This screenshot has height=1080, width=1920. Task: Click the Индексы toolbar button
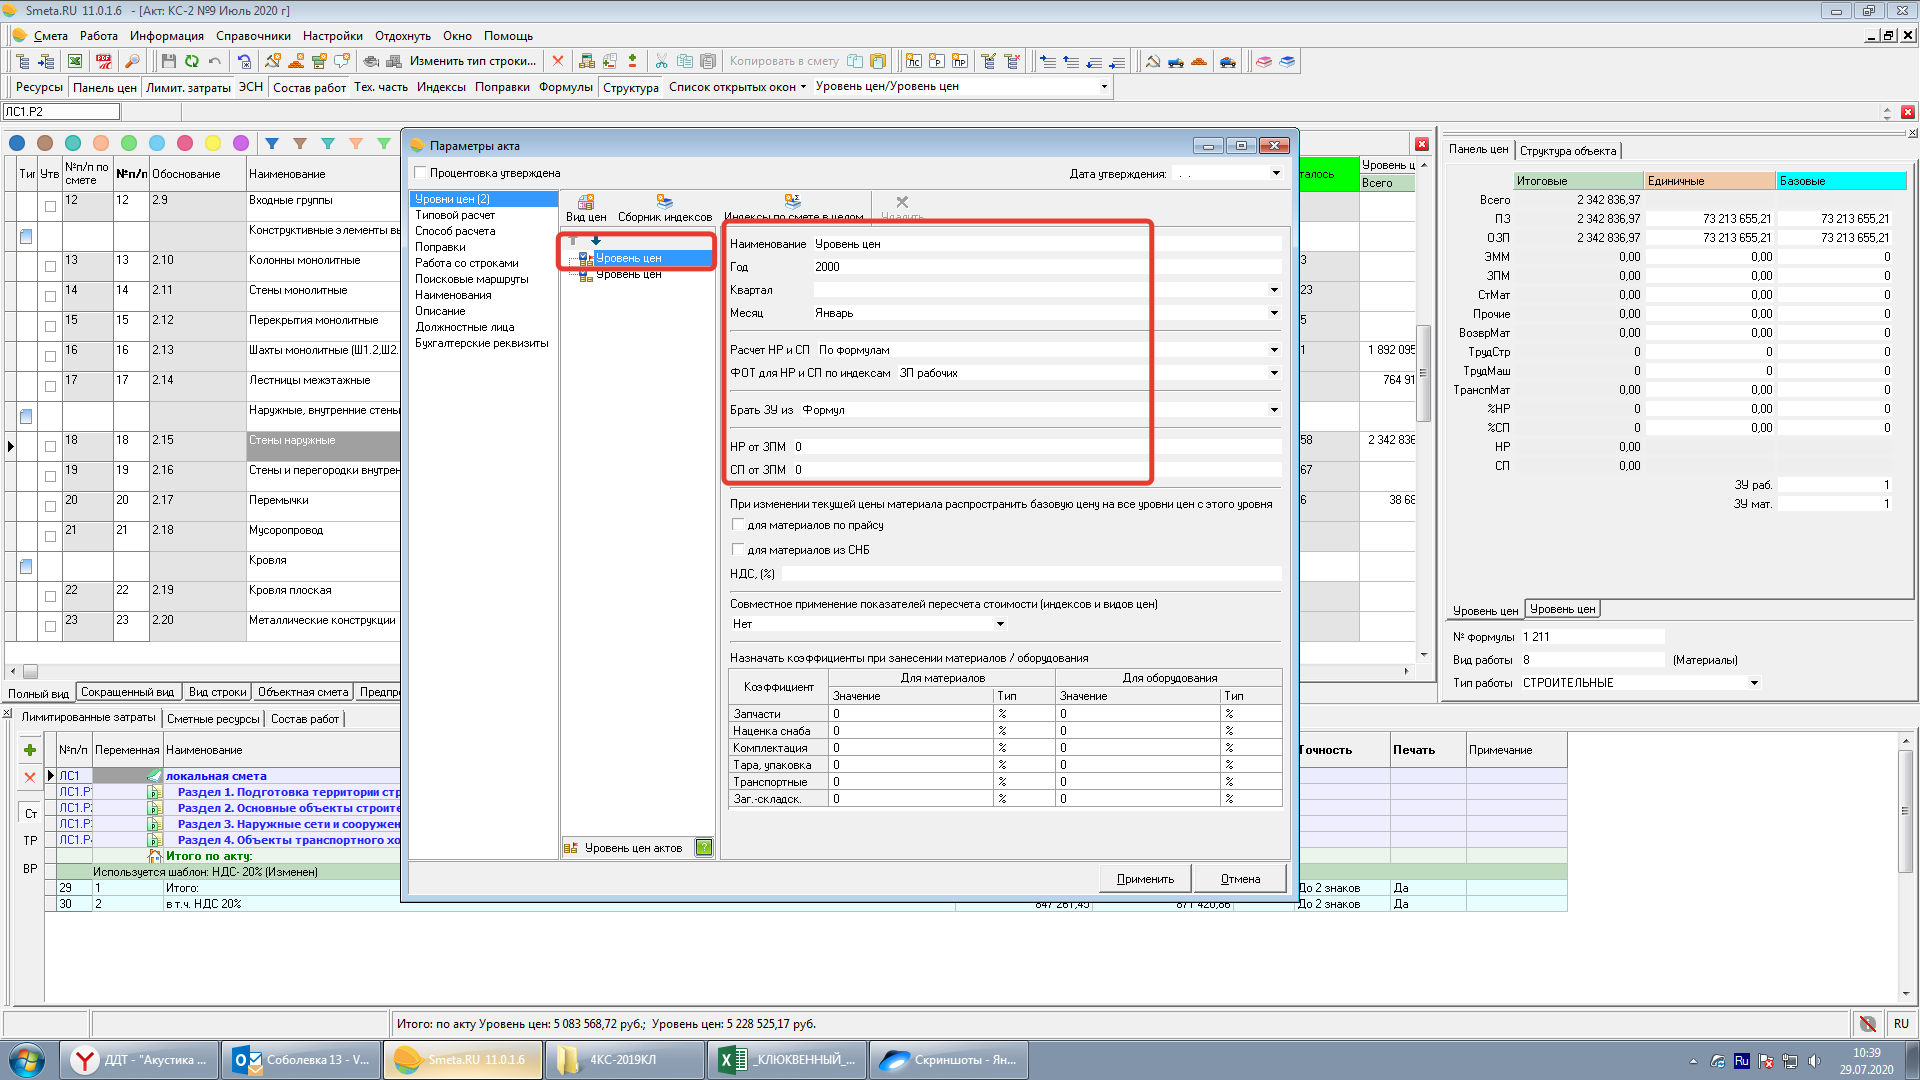pos(441,87)
